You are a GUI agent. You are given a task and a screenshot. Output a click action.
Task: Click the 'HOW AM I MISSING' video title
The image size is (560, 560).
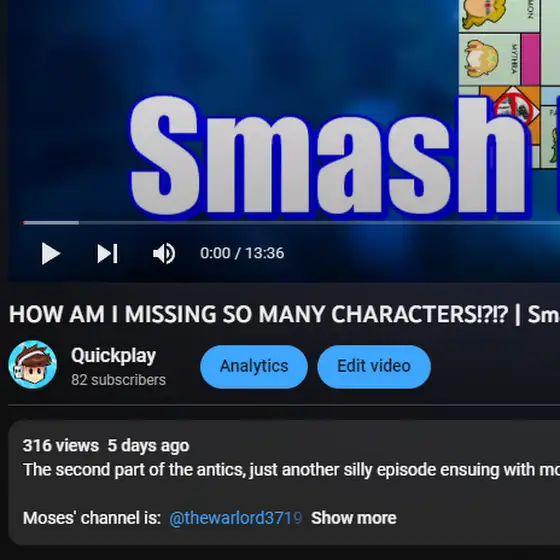(284, 315)
